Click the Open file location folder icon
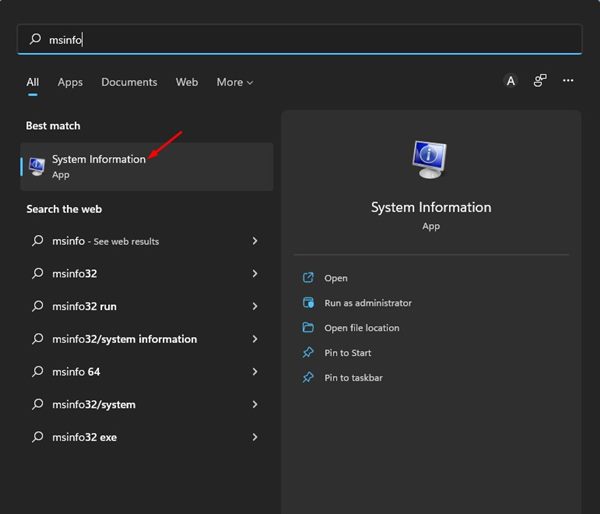Viewport: 600px width, 514px height. click(308, 327)
